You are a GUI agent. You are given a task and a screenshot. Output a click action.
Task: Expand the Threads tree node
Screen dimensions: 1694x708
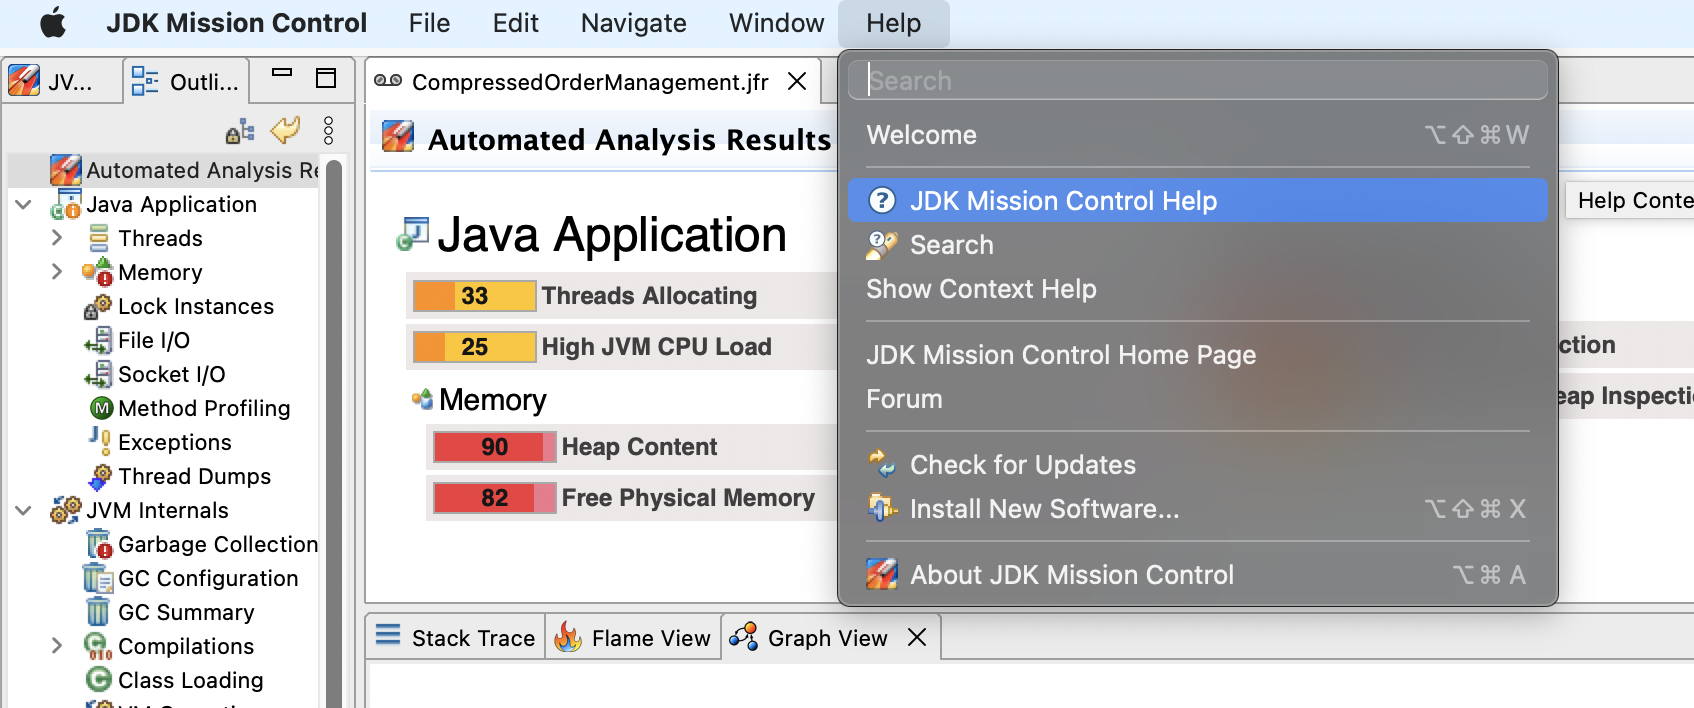(57, 238)
